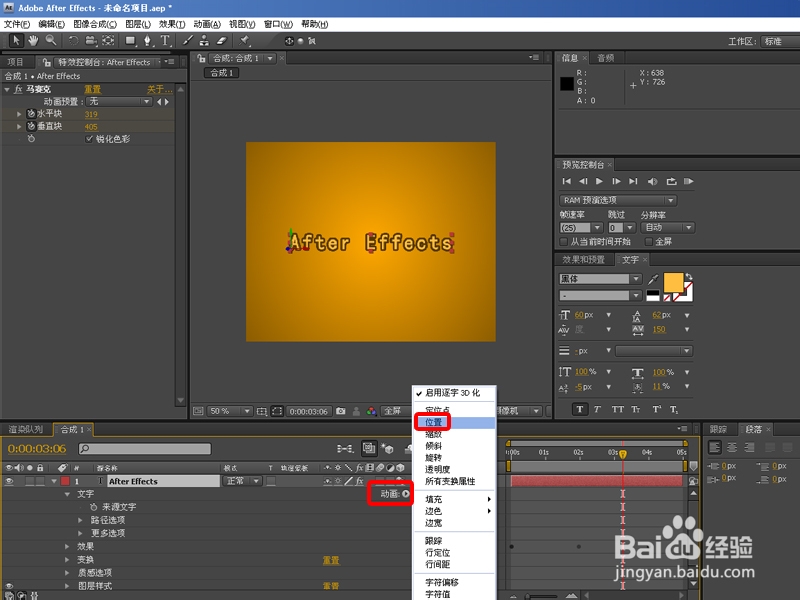Click the snapshot camera icon in viewer
This screenshot has width=800, height=600.
coord(341,411)
